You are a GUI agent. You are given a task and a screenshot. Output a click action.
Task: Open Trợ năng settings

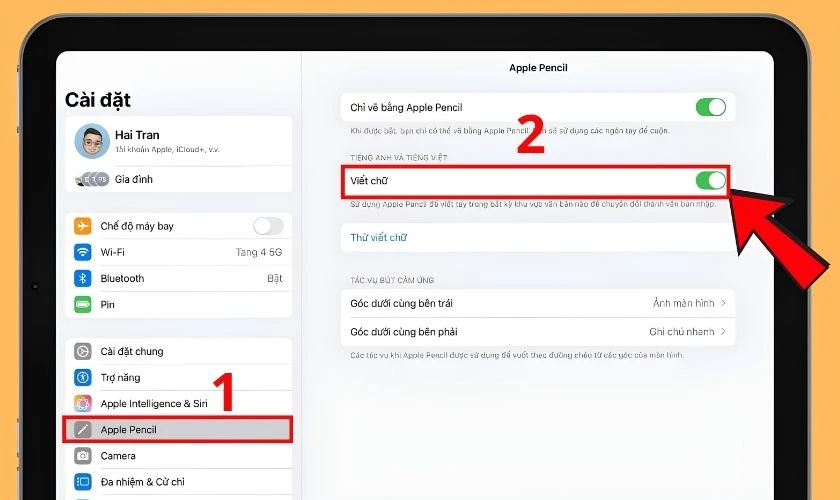coord(179,378)
